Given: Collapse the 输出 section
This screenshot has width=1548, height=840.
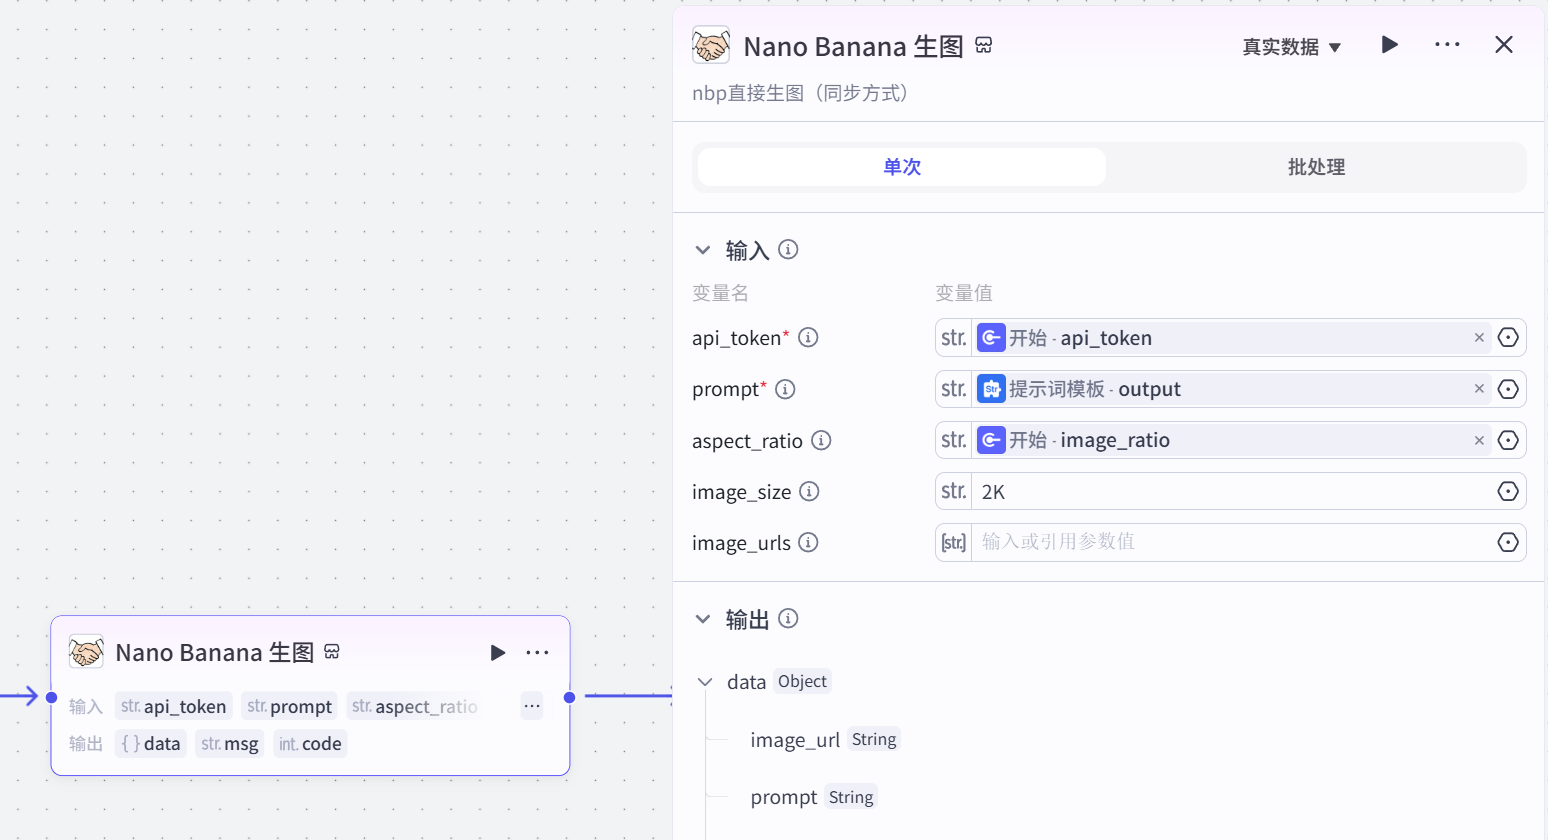Looking at the screenshot, I should 703,619.
